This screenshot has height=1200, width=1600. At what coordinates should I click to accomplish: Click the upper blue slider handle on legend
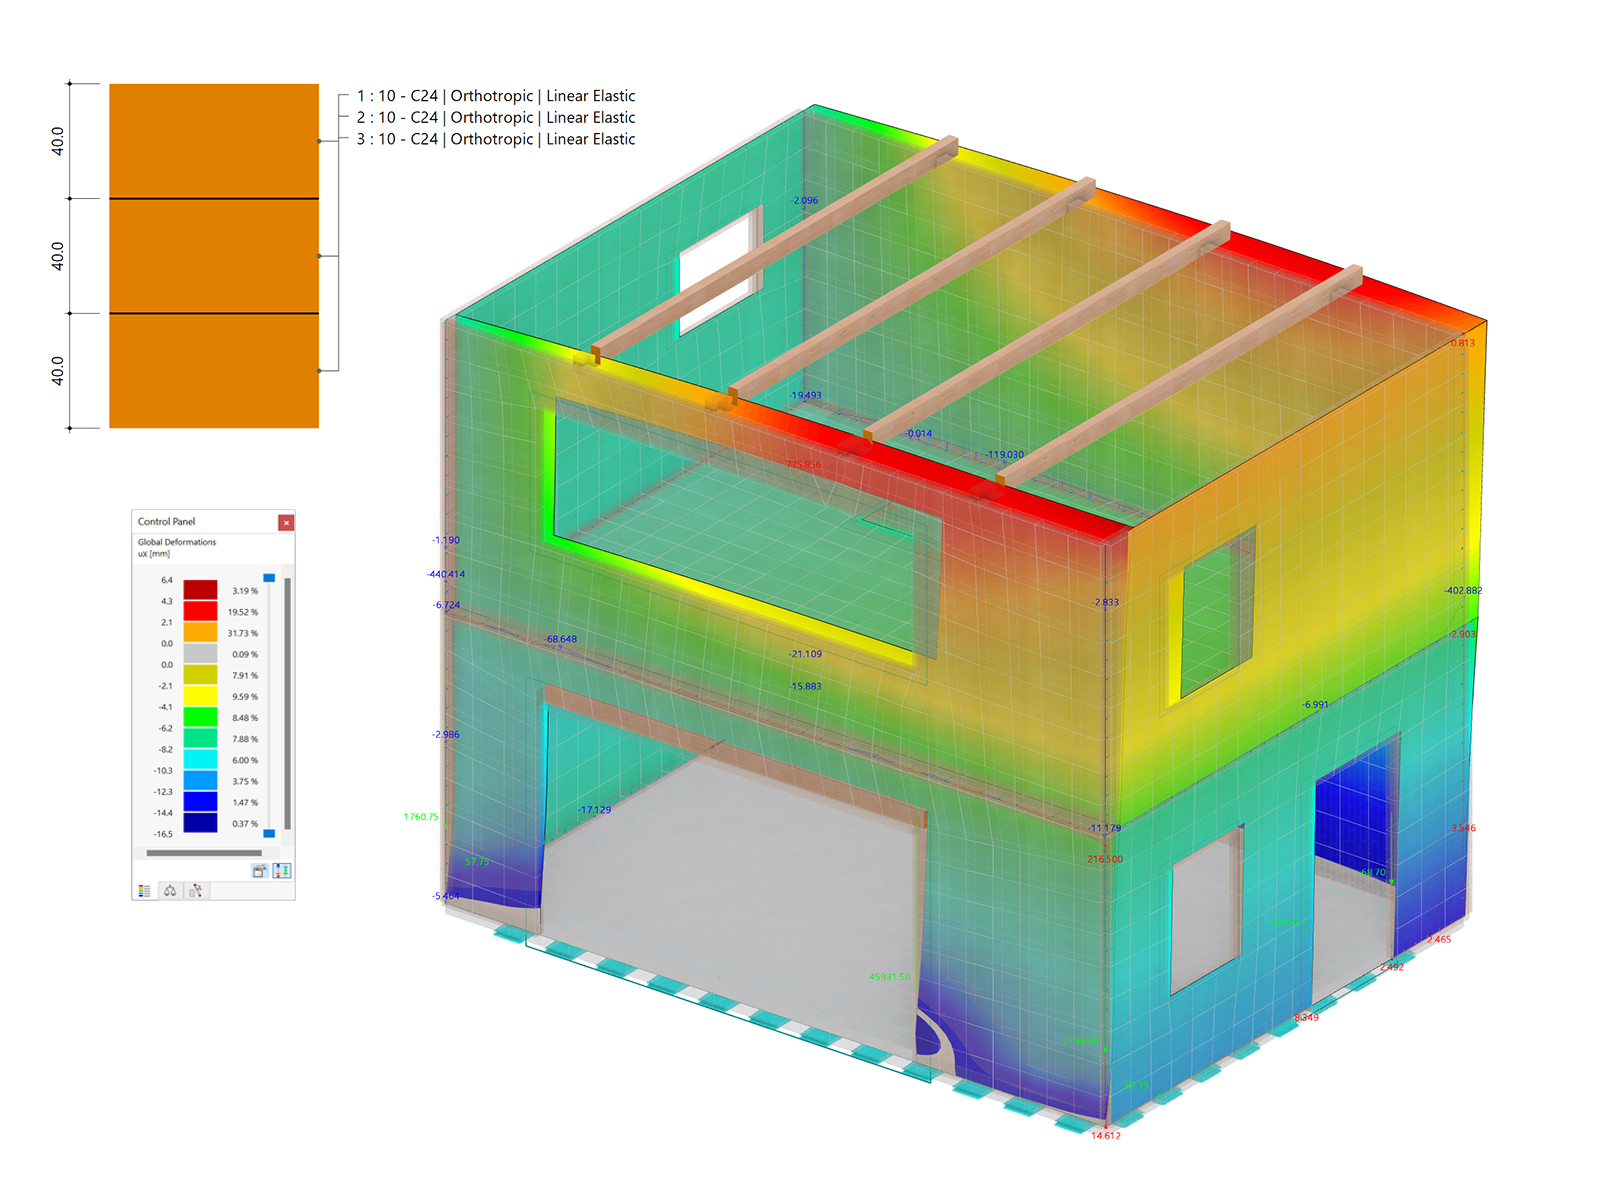(269, 577)
